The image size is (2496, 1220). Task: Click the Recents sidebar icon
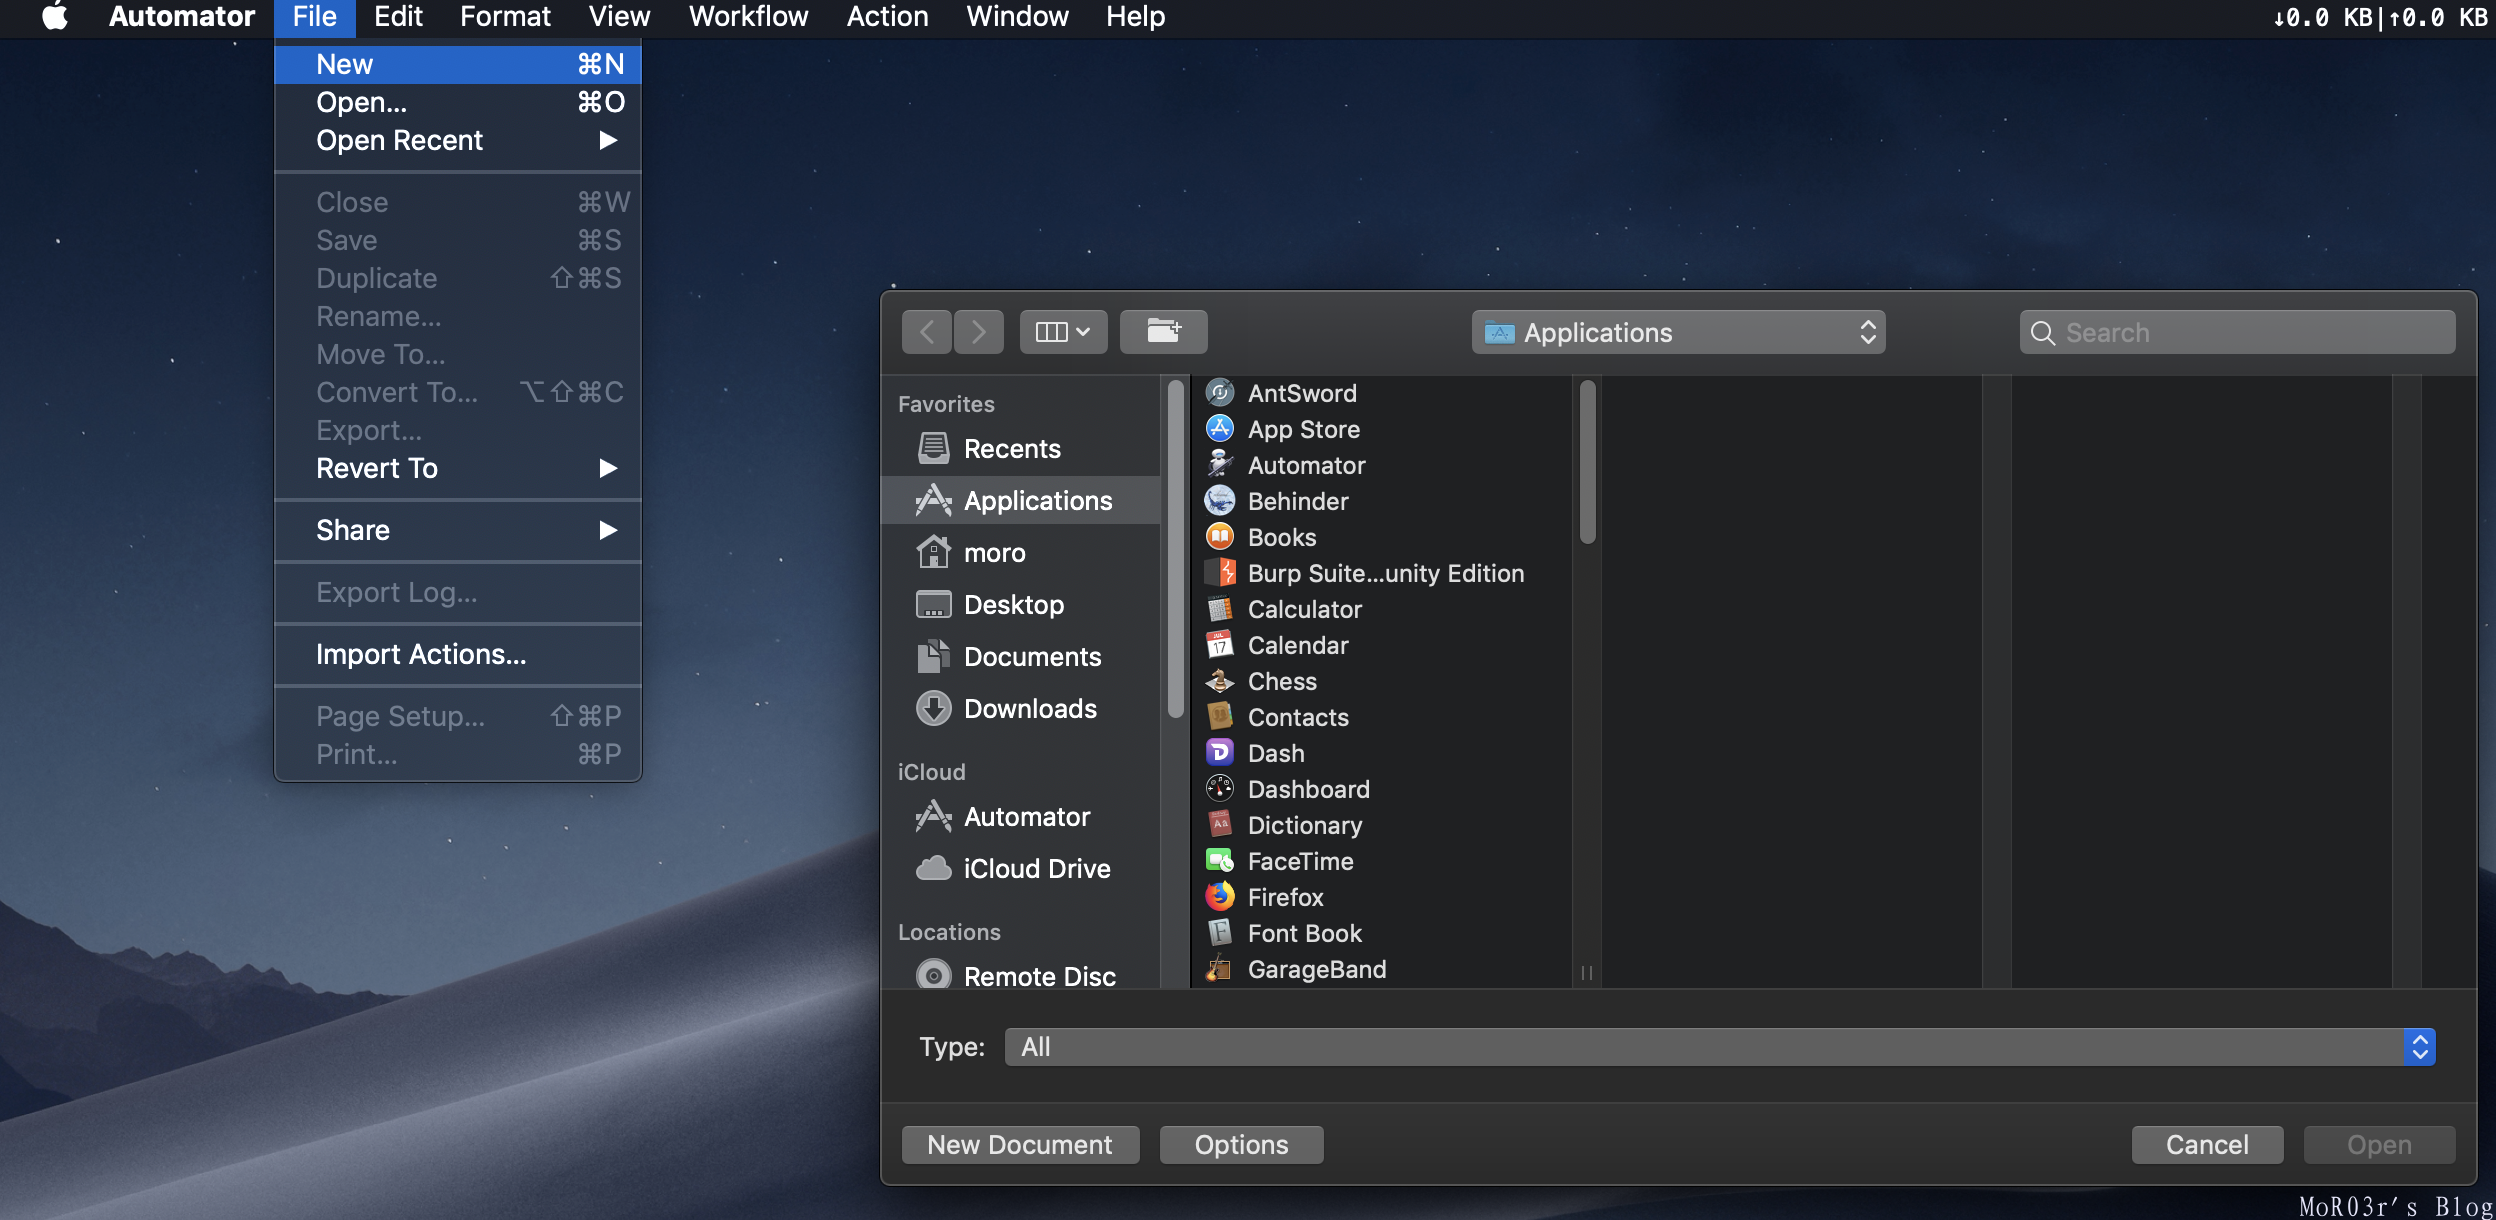(933, 449)
